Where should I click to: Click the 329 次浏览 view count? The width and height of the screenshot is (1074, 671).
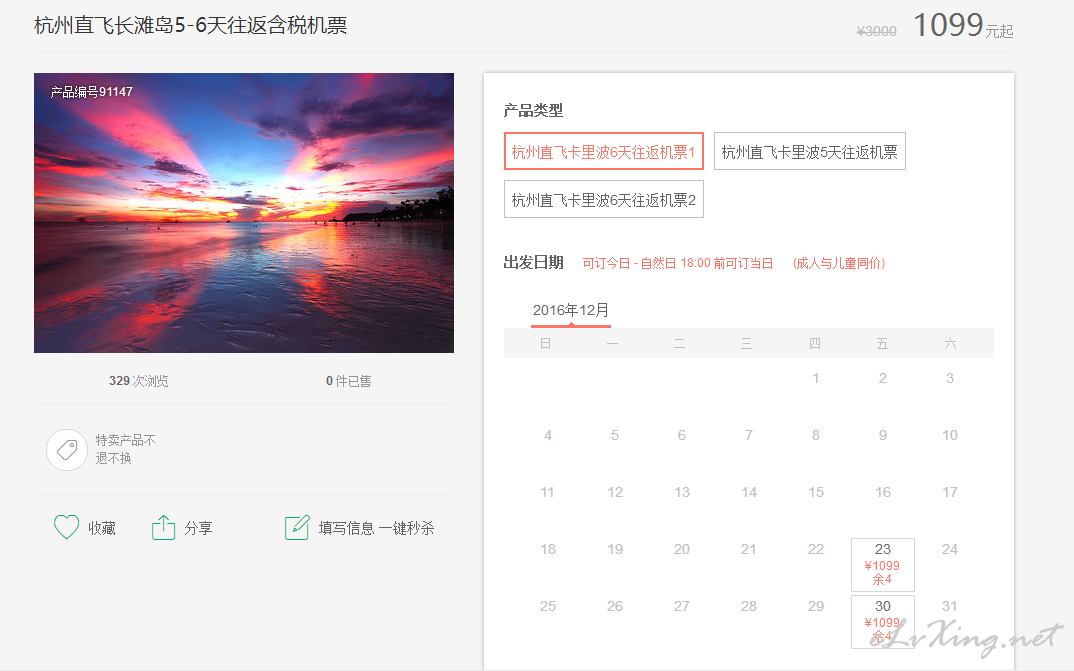point(138,381)
